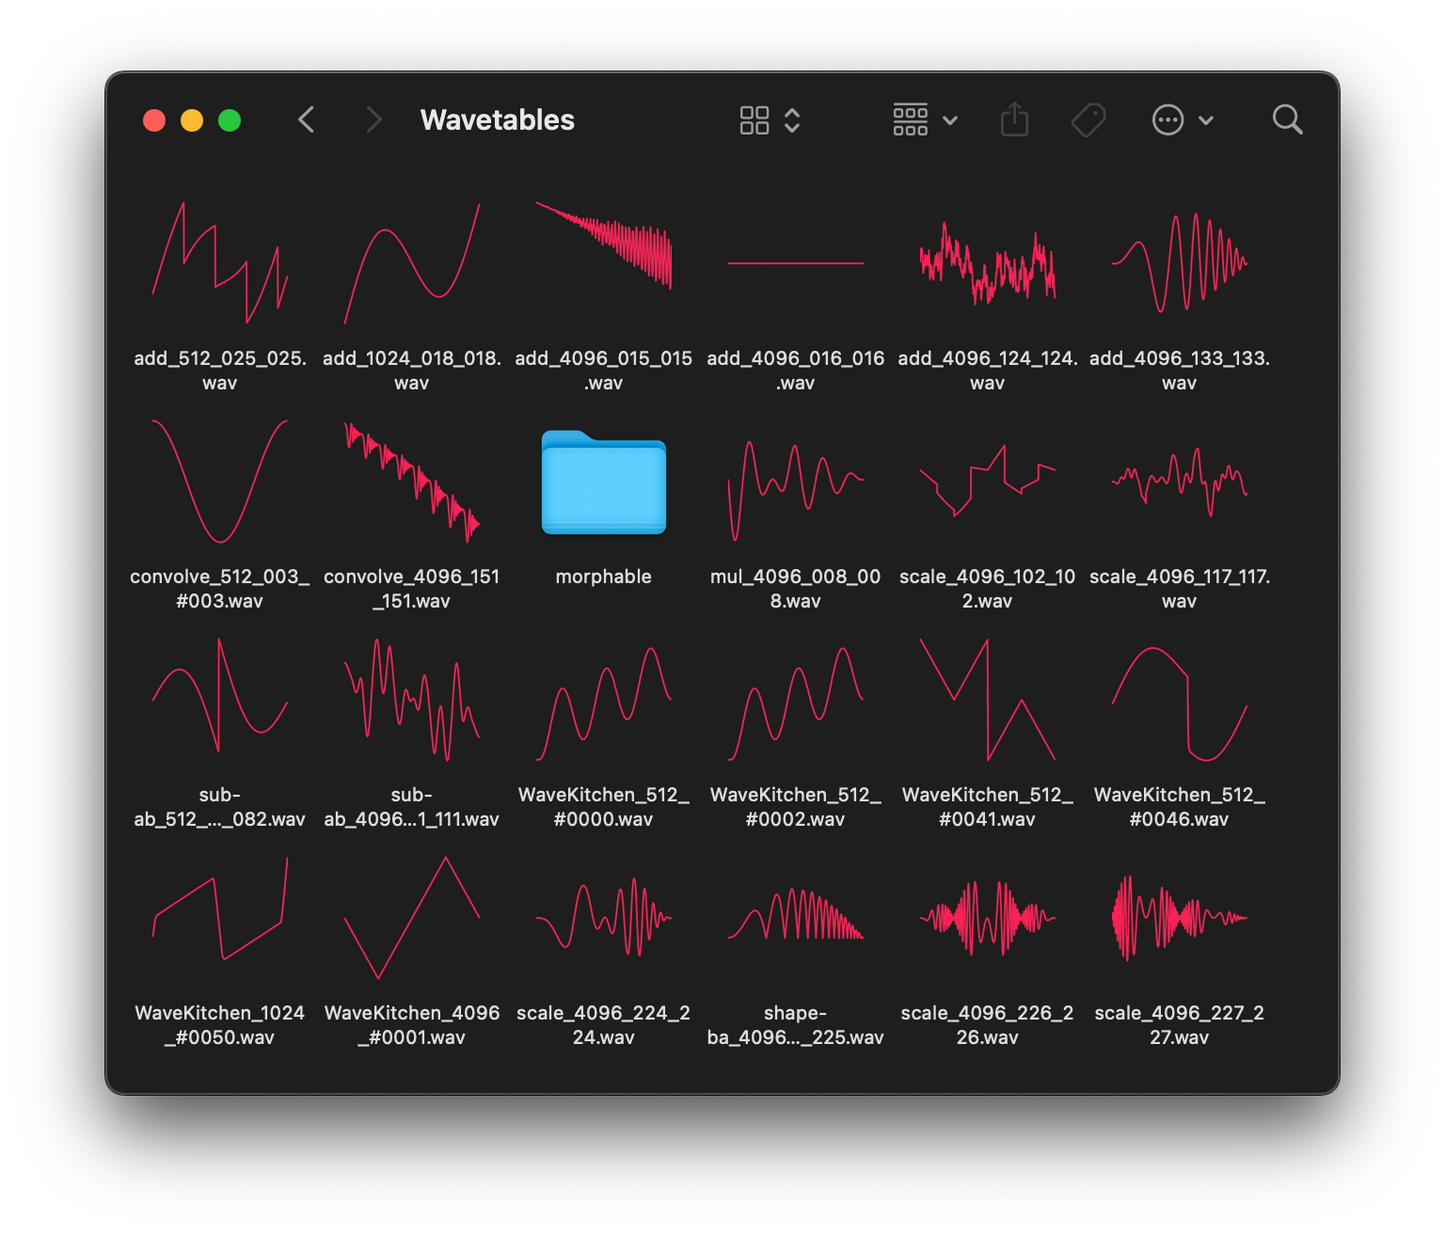Click the forward navigation chevron
This screenshot has width=1445, height=1234.
tap(373, 120)
